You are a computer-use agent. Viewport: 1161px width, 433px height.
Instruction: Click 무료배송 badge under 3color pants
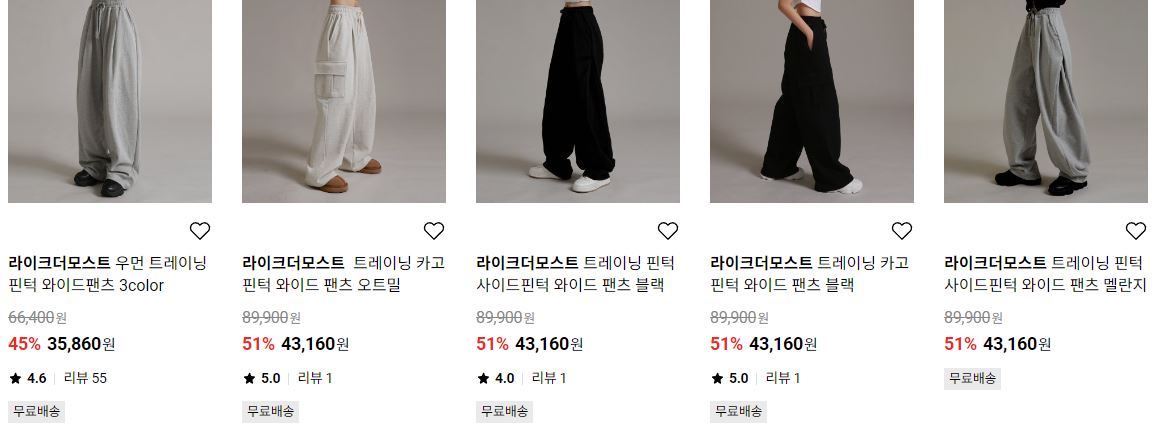point(36,412)
